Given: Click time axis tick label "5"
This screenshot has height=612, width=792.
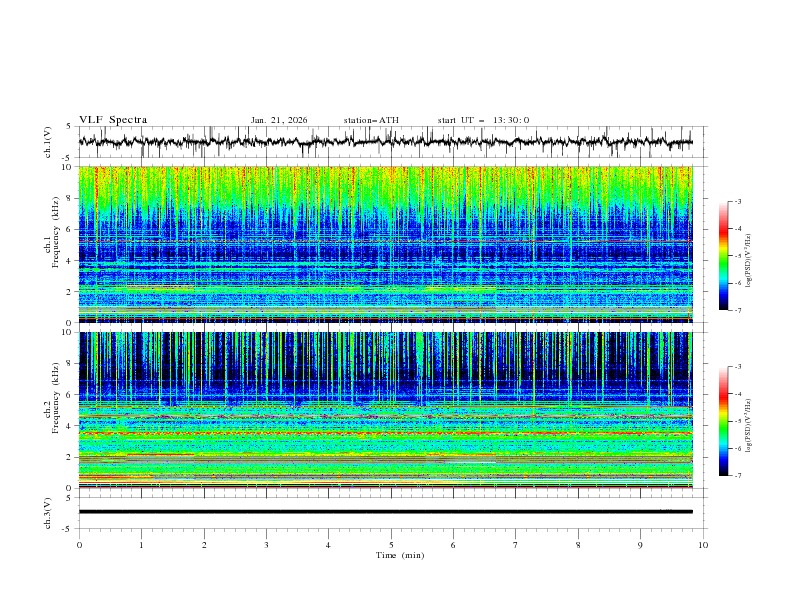Looking at the screenshot, I should 391,545.
